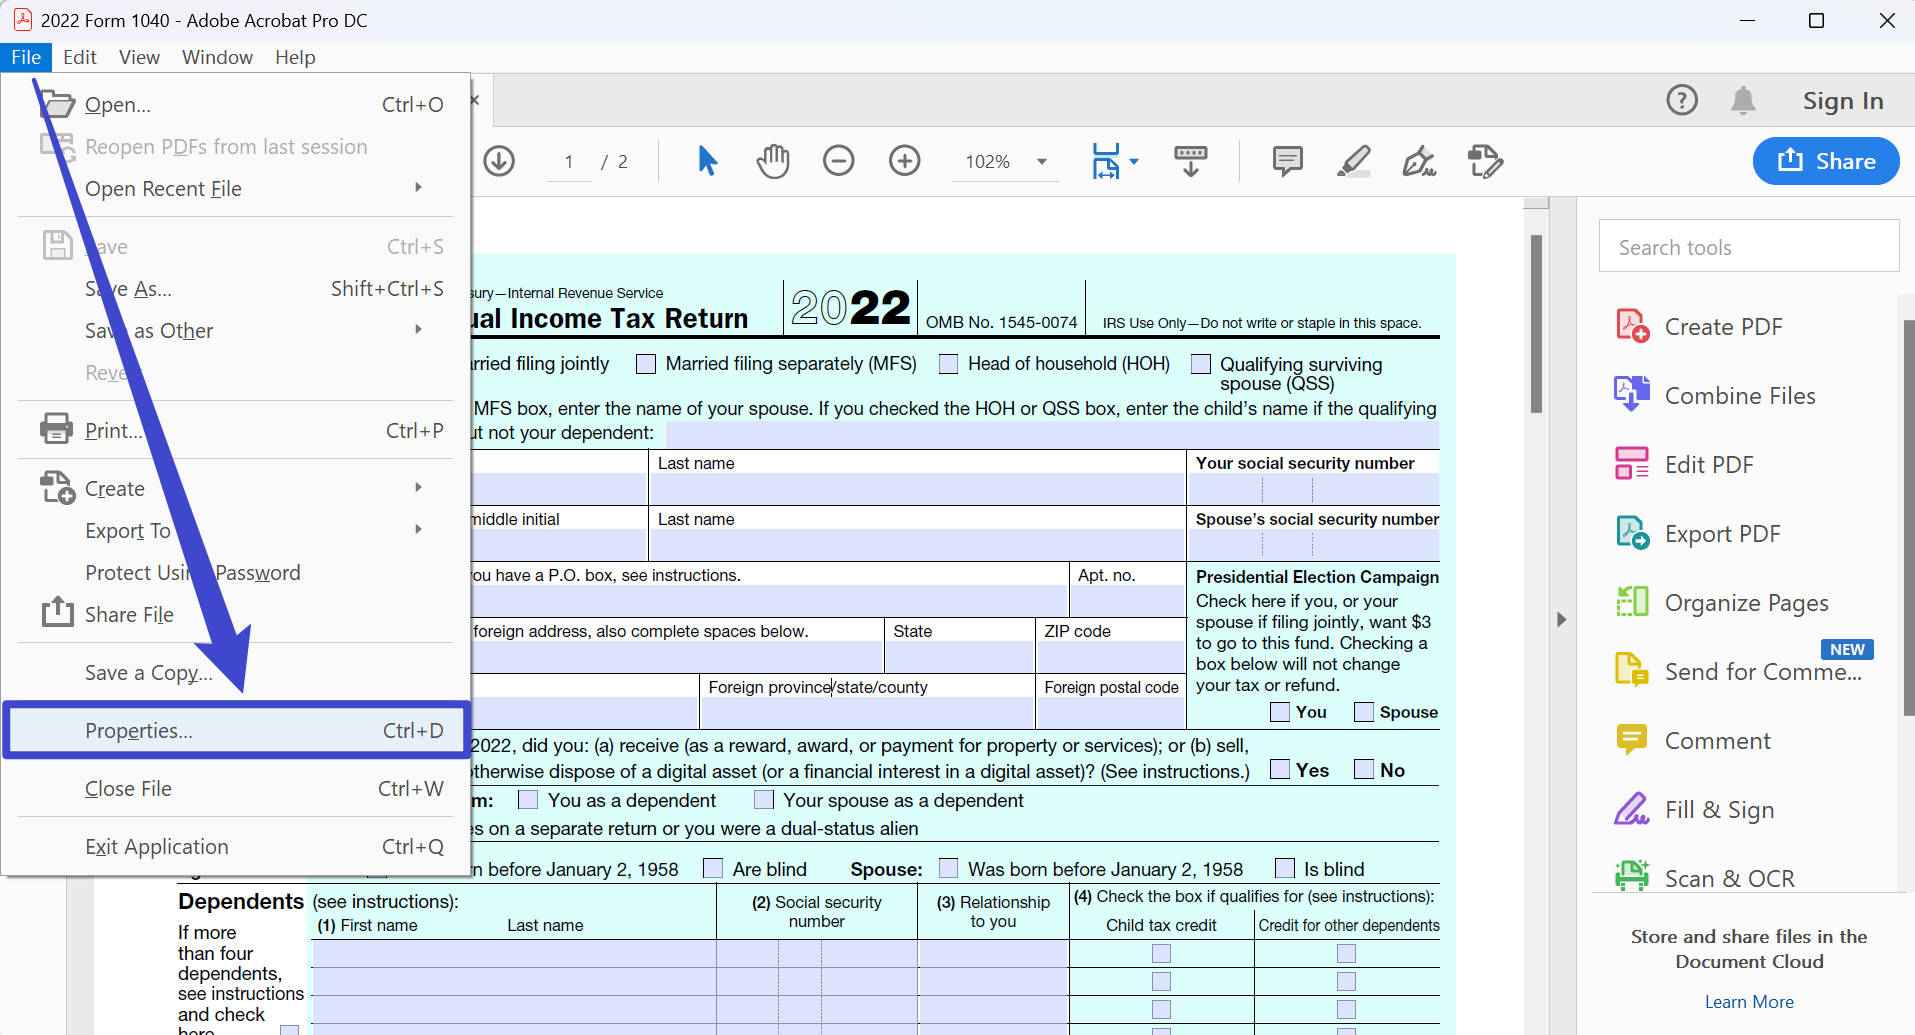Image resolution: width=1915 pixels, height=1035 pixels.
Task: Open the Scan & OCR tool
Action: [x=1730, y=877]
